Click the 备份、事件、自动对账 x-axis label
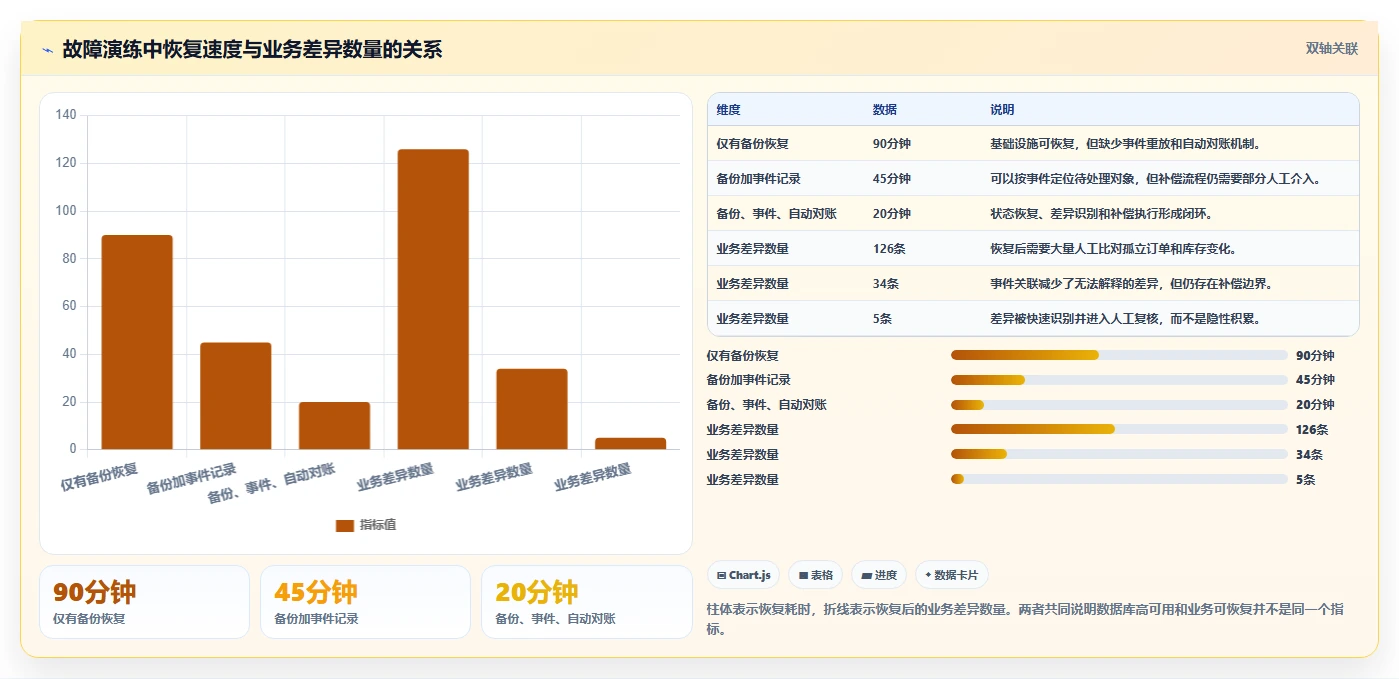The image size is (1399, 679). point(271,483)
